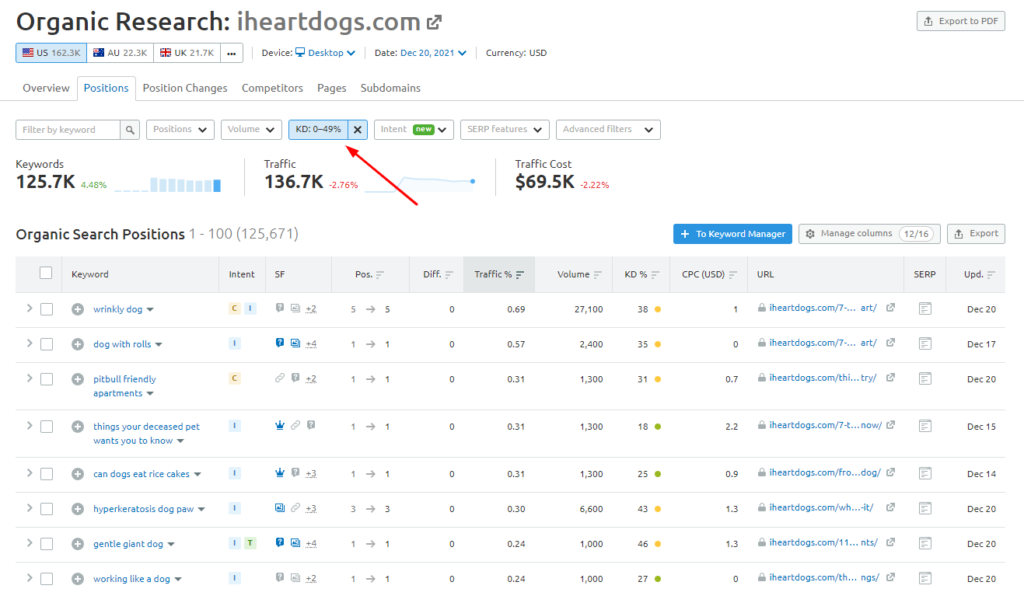Open the Device: Desktop dropdown
The width and height of the screenshot is (1024, 596).
(325, 53)
